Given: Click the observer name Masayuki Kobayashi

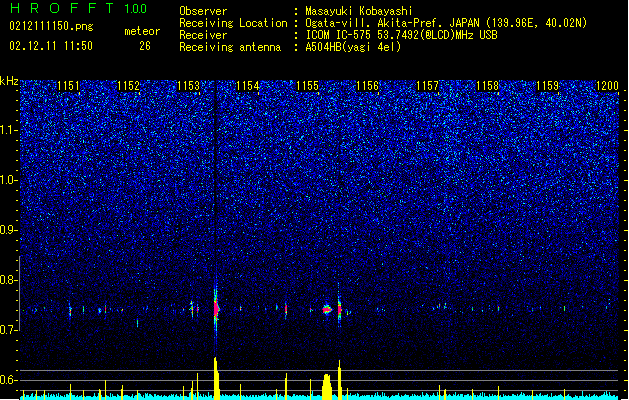Looking at the screenshot, I should pos(359,11).
